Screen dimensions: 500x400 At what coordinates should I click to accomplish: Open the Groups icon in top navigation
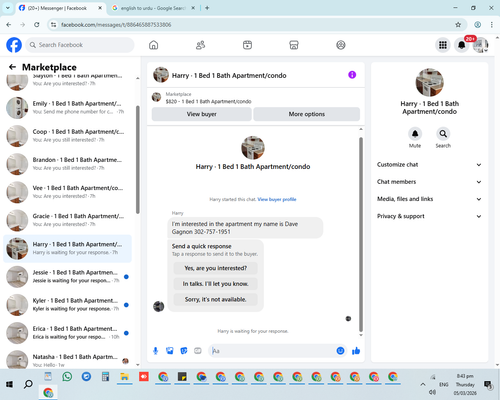coord(341,45)
